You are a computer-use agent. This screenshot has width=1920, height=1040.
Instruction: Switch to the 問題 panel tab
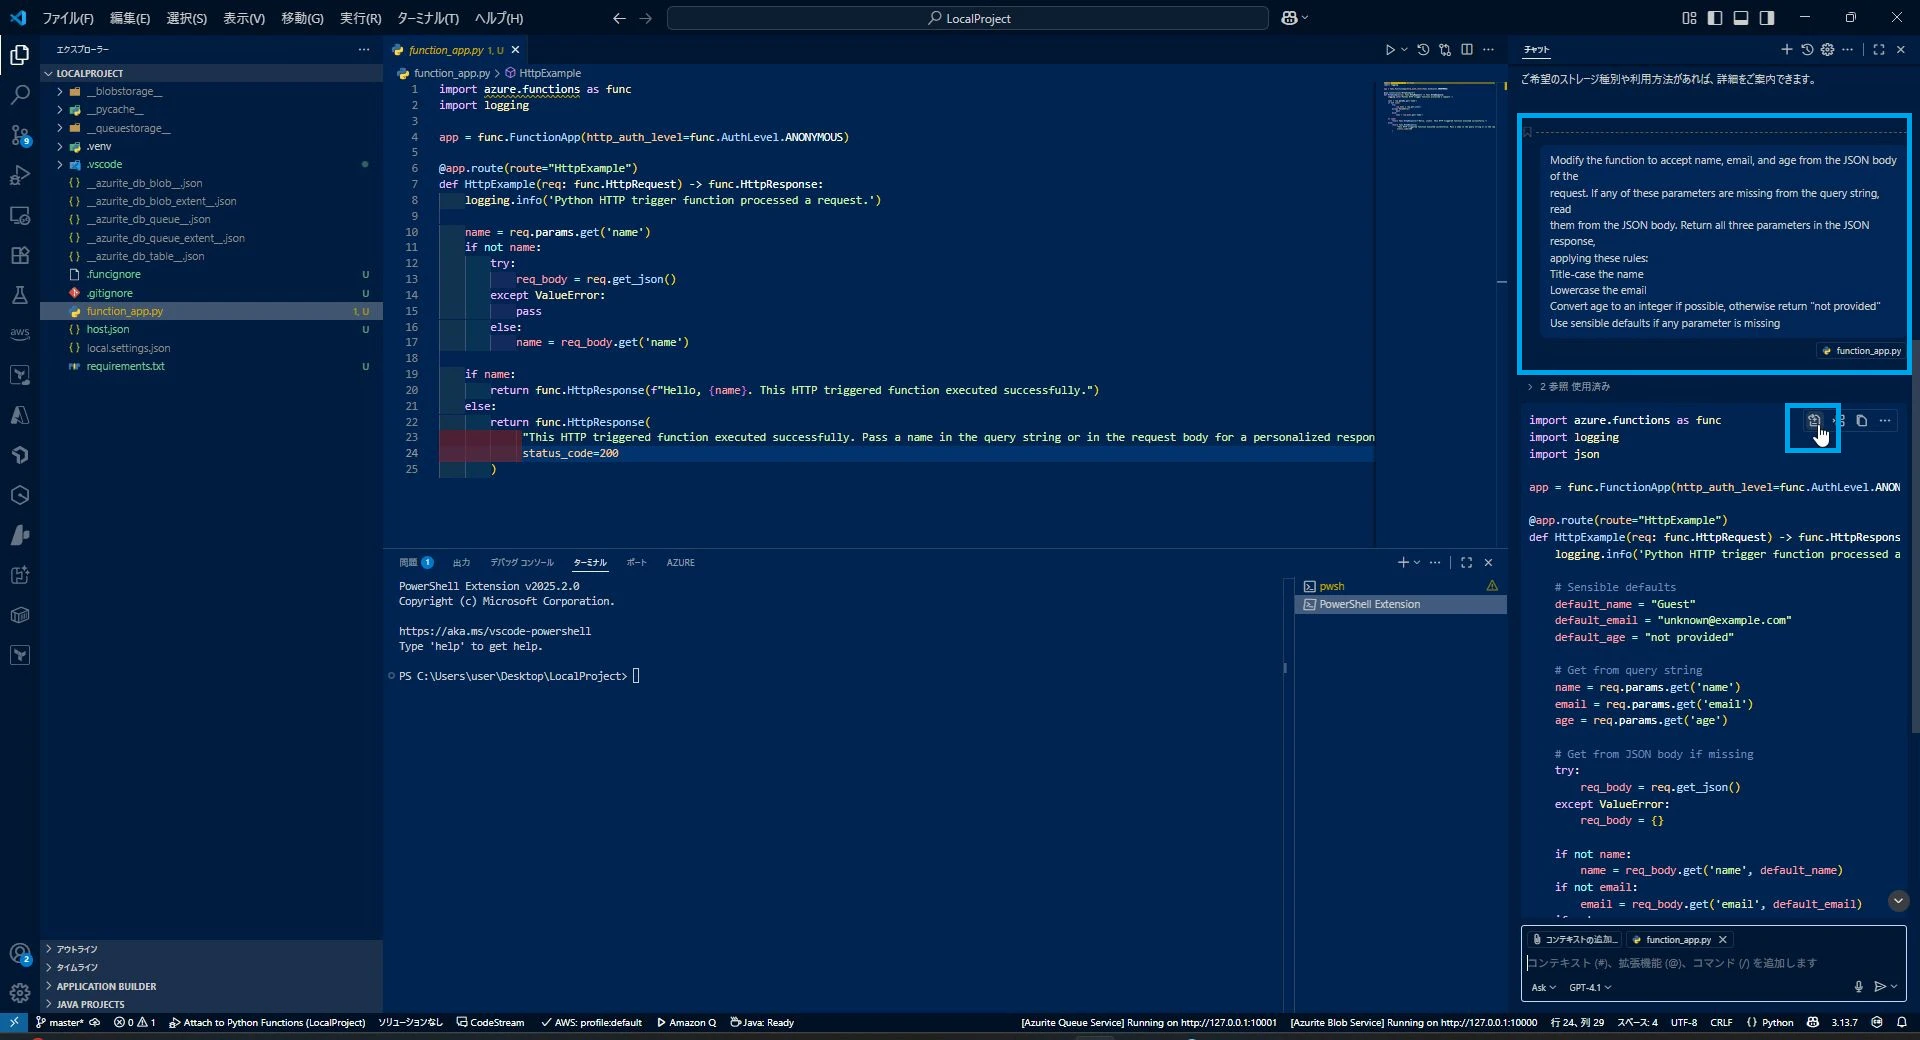[415, 562]
